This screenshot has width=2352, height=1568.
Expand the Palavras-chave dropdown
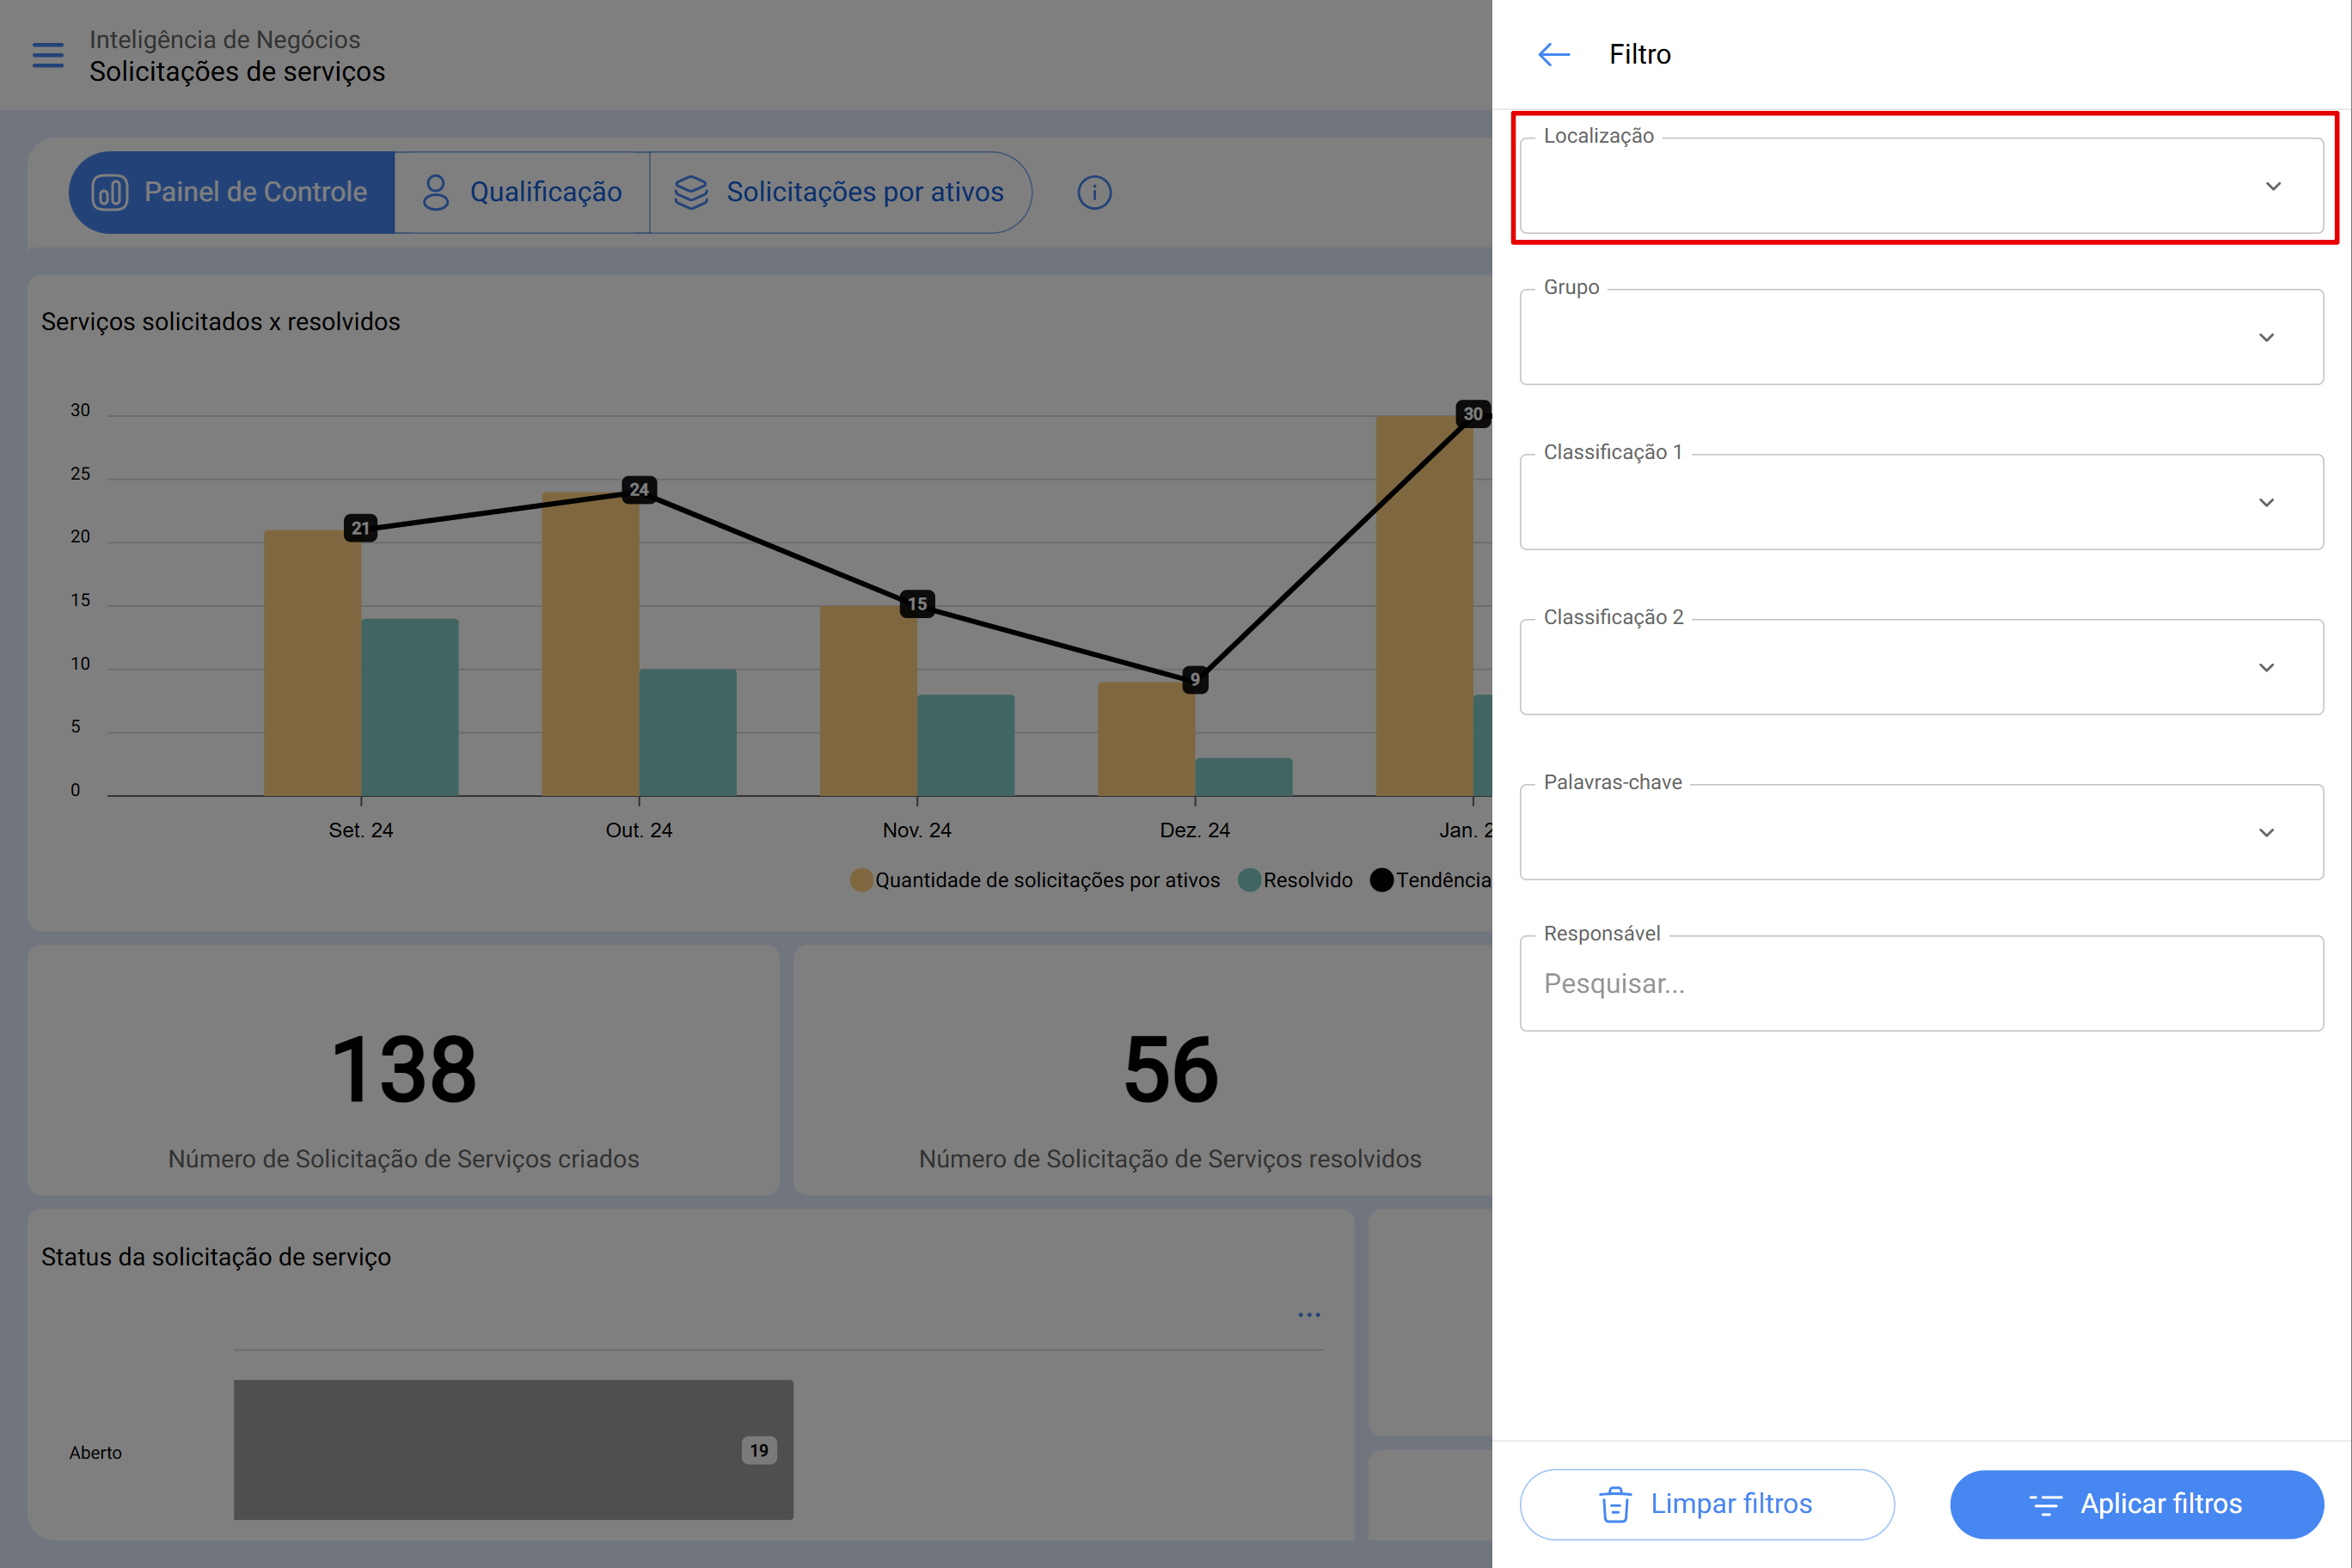(1921, 832)
